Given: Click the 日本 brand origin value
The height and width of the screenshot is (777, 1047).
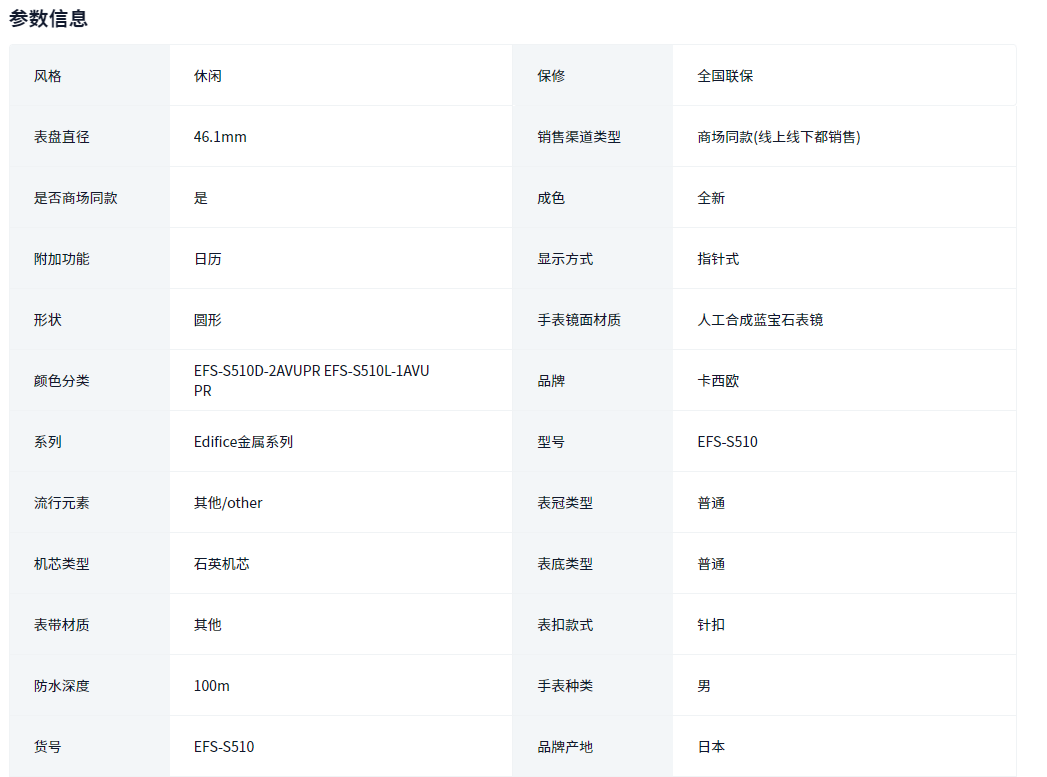Looking at the screenshot, I should [x=711, y=747].
